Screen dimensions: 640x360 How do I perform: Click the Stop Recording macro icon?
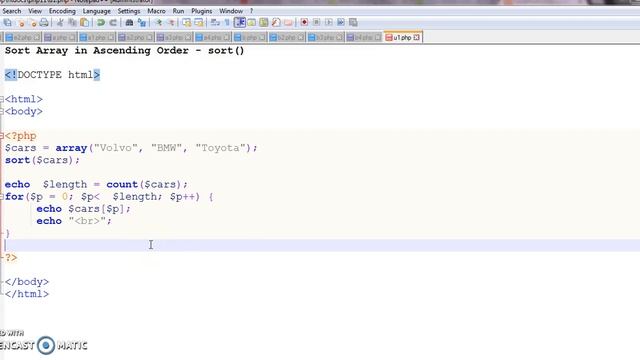[316, 22]
